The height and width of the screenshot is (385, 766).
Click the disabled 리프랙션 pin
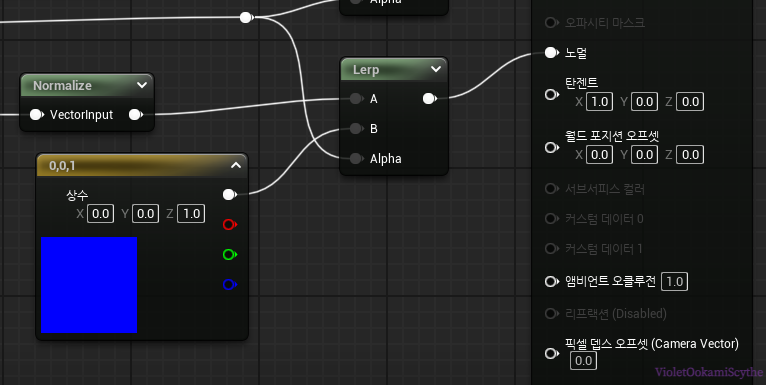click(x=552, y=313)
